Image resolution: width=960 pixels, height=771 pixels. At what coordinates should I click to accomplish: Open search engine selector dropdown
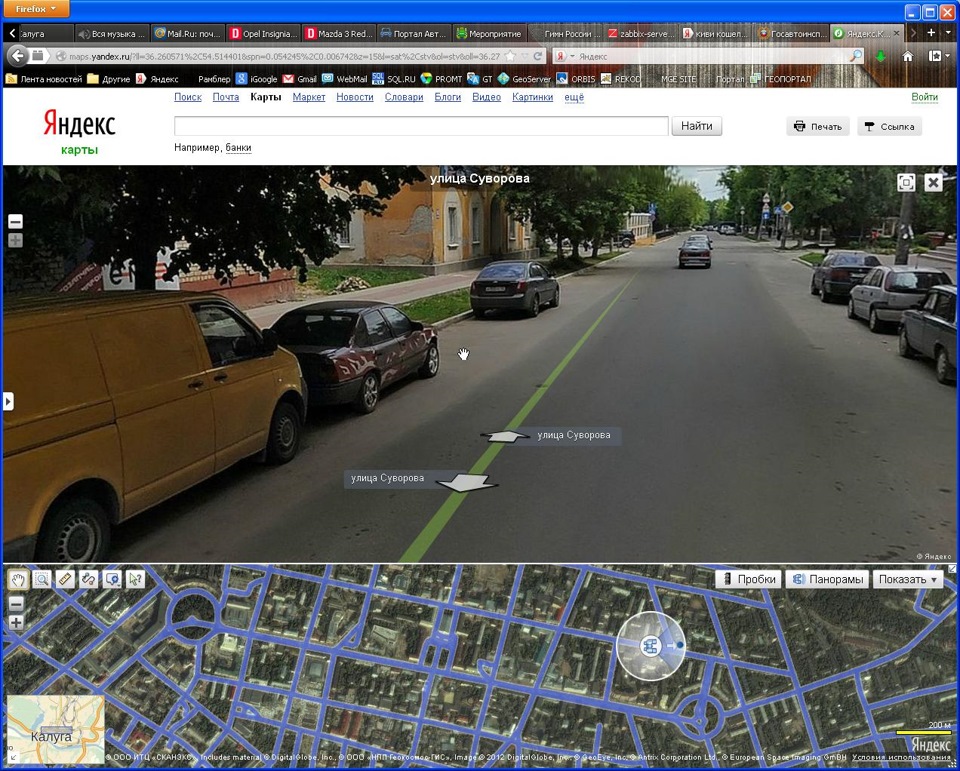point(564,56)
